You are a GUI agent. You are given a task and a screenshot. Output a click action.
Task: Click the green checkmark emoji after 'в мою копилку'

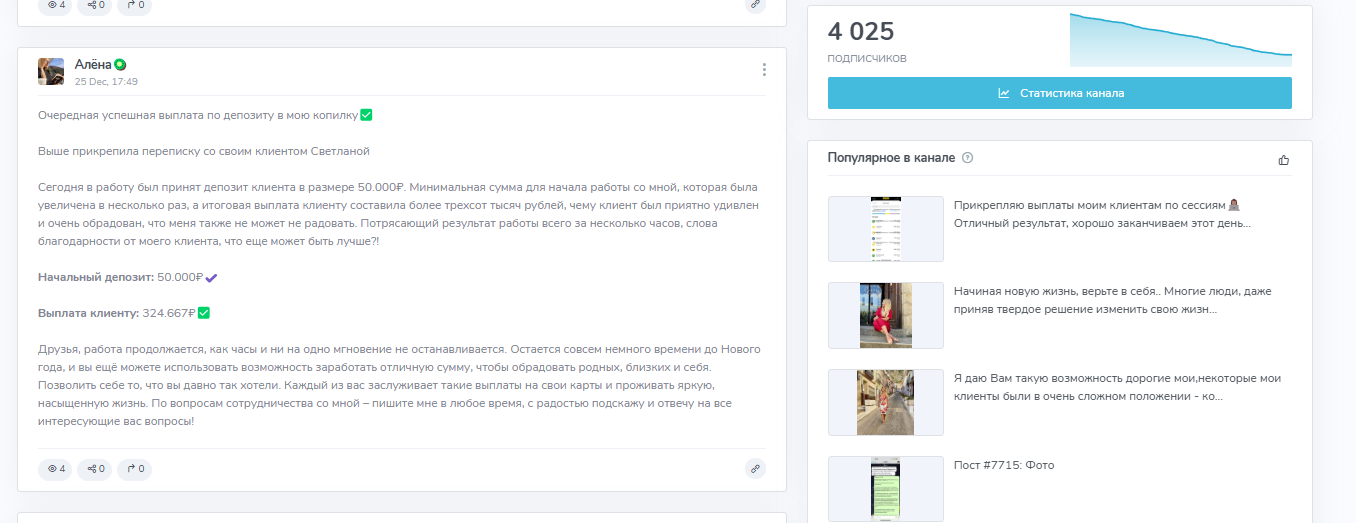click(x=366, y=115)
